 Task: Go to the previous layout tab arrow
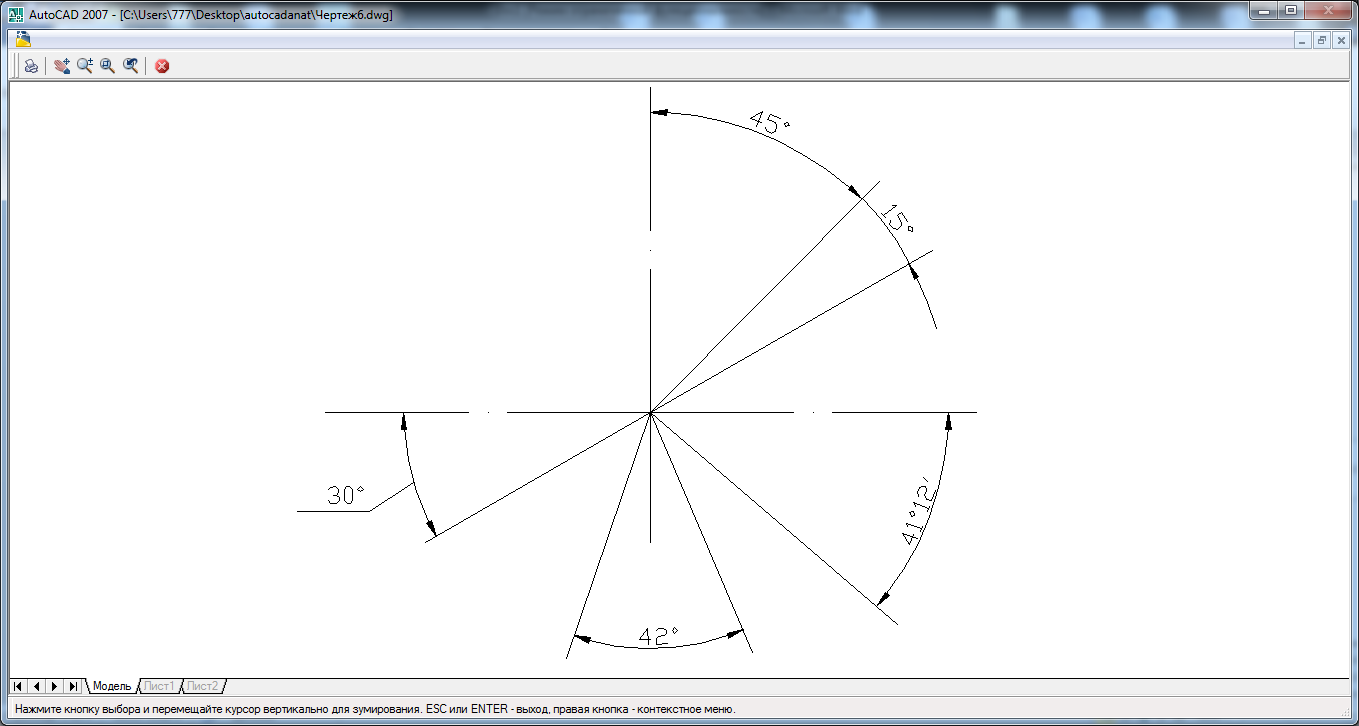coord(36,686)
